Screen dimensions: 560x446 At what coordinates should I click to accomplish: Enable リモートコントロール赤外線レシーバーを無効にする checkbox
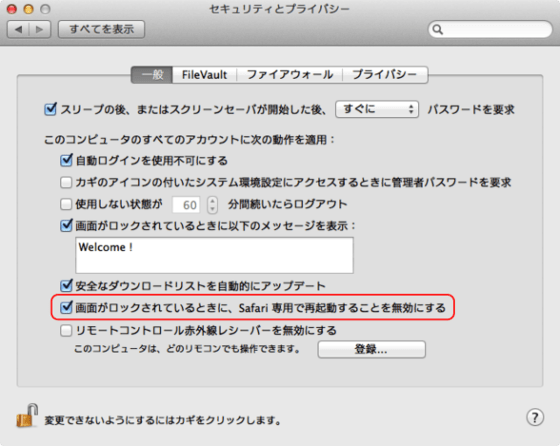66,330
